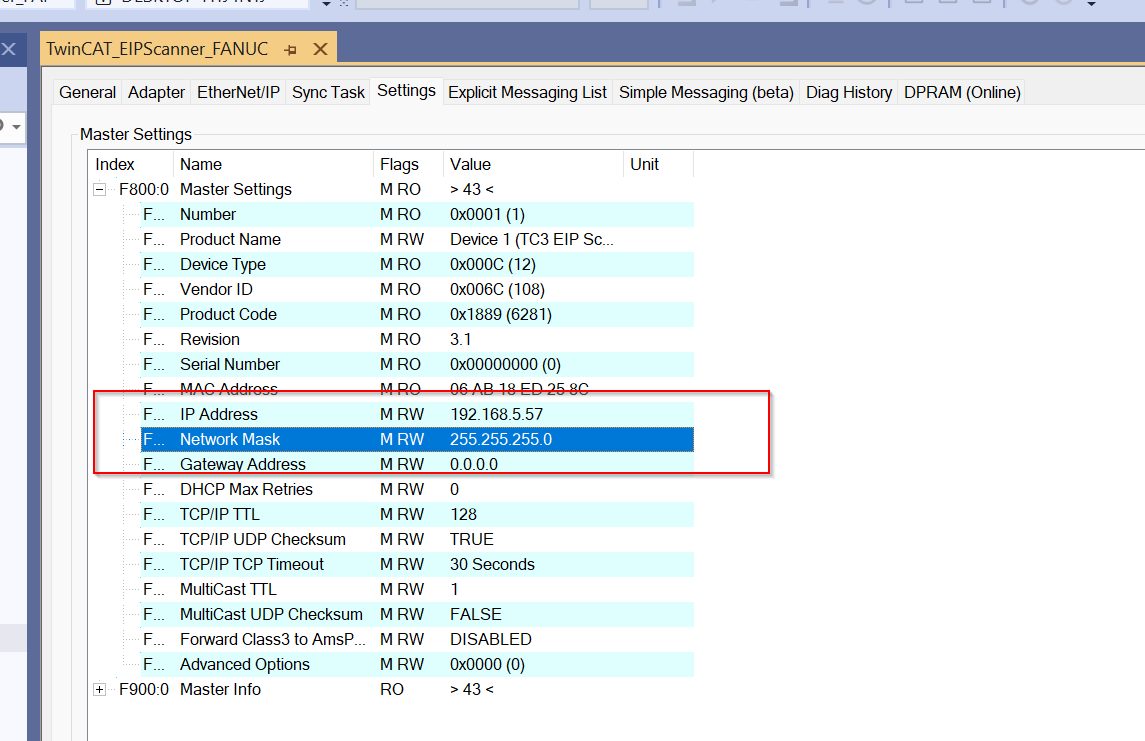Select the Product Name row
This screenshot has height=741, width=1145.
click(417, 239)
